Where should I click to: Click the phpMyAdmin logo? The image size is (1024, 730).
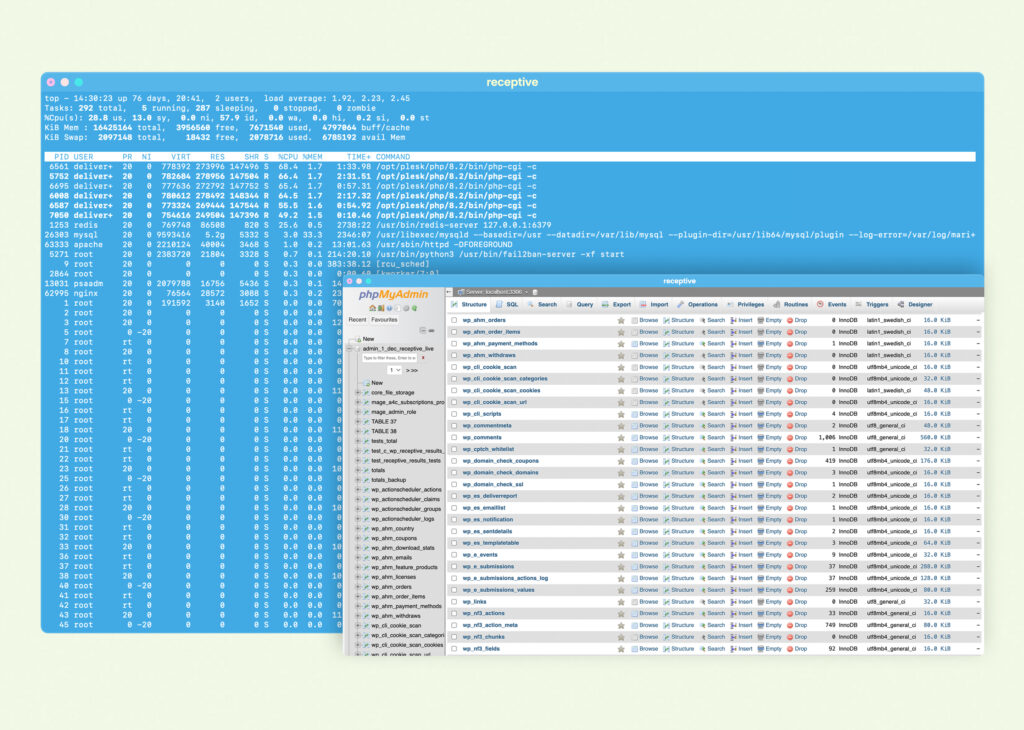(393, 294)
